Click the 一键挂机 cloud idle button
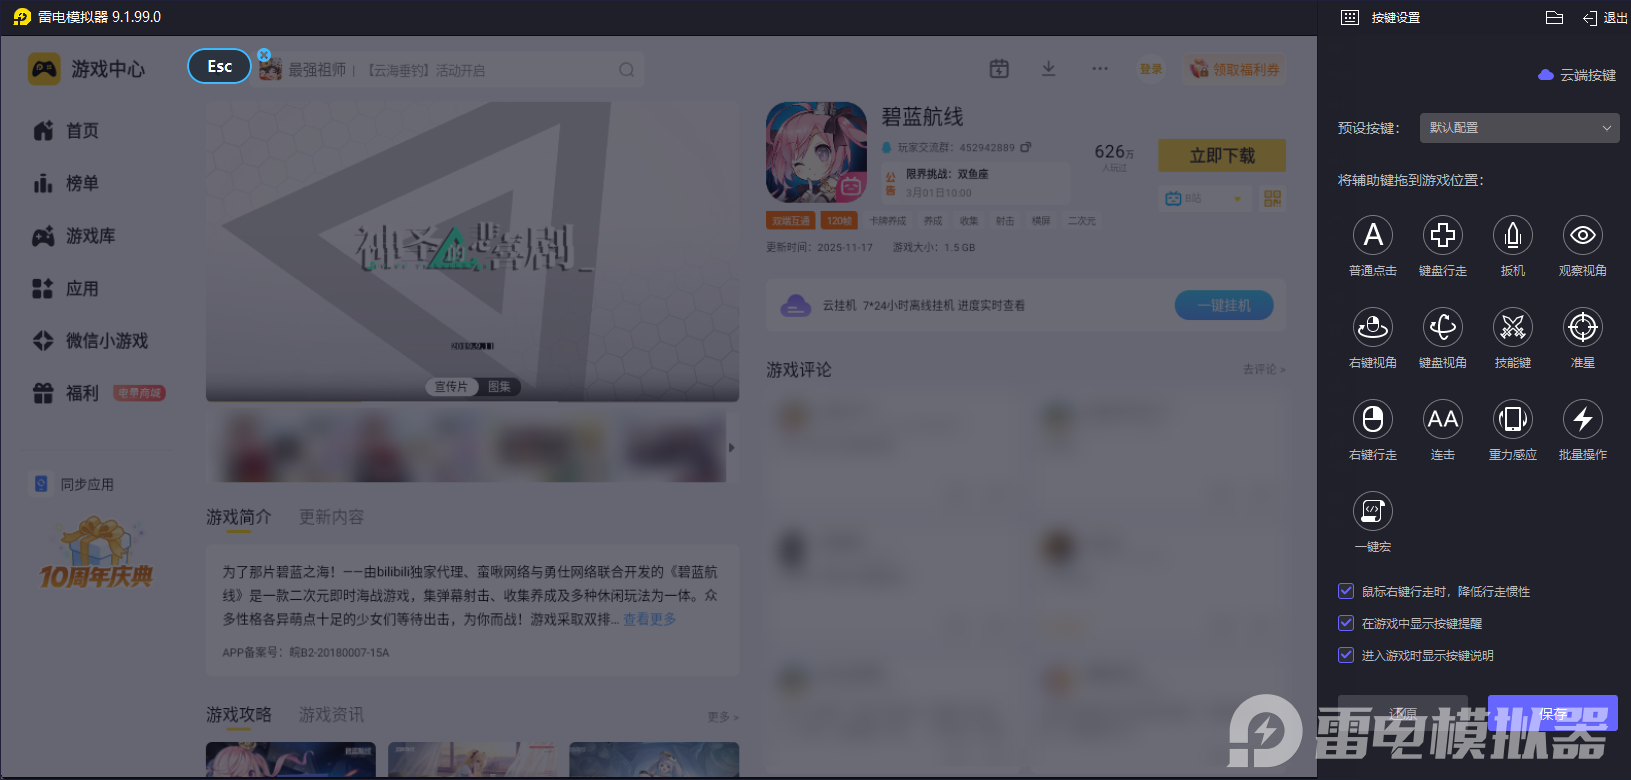 coord(1224,305)
